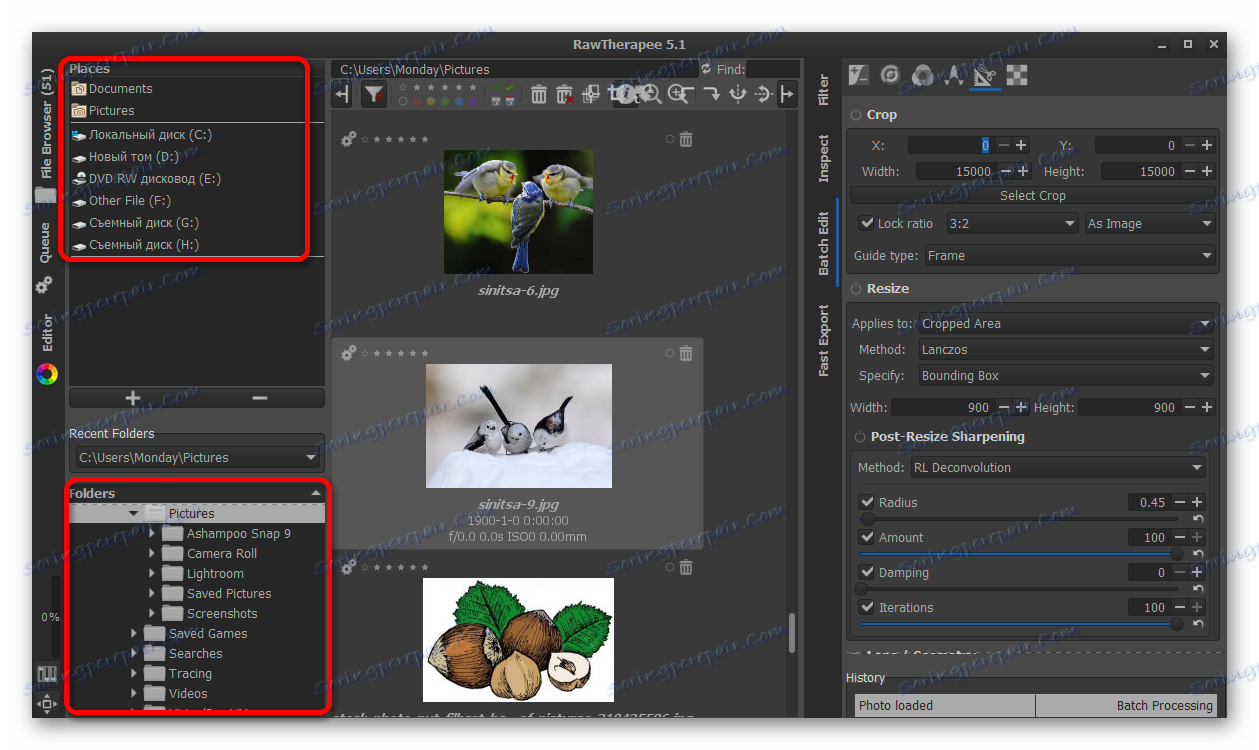Click the lowest icon in the left sidebar

[x=46, y=704]
